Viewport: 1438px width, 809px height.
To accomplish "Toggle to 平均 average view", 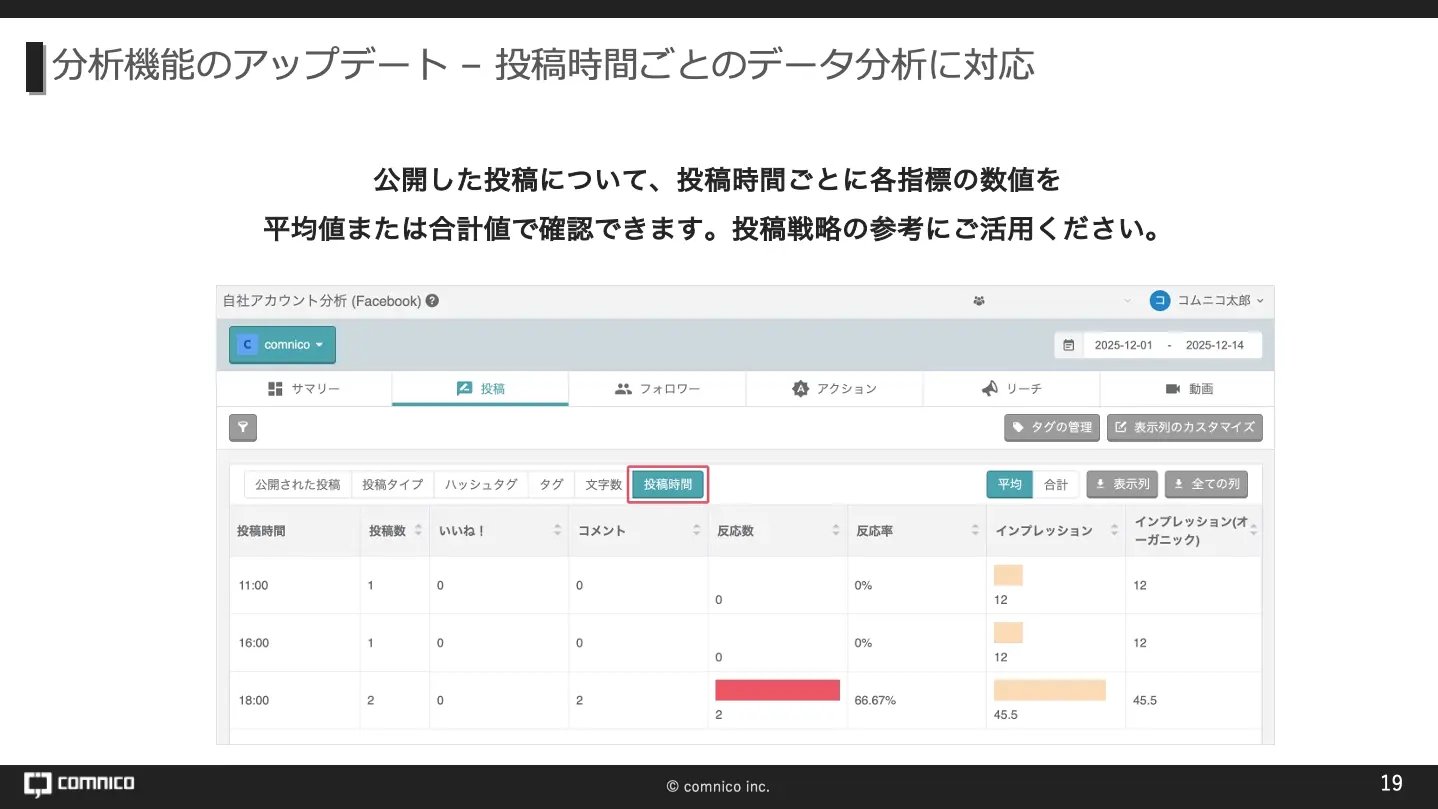I will pos(1009,484).
